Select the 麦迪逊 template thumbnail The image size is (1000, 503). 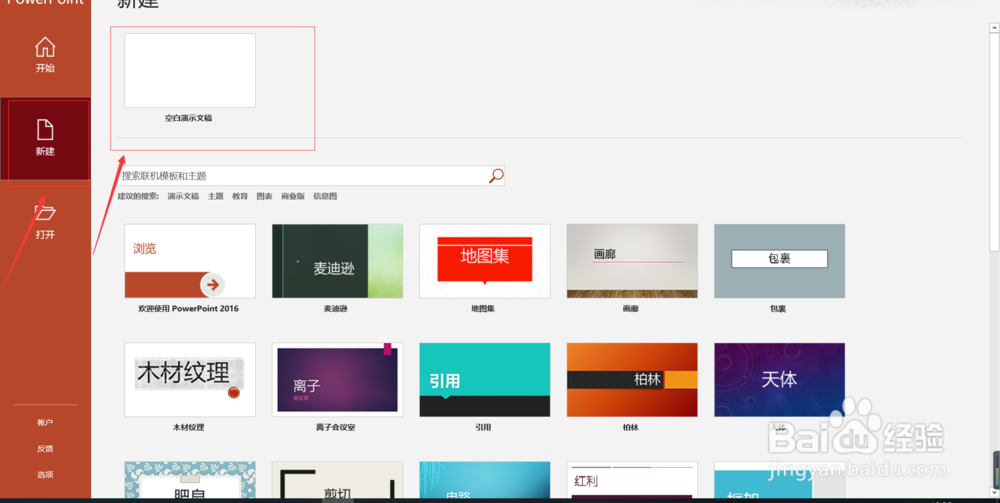pyautogui.click(x=337, y=261)
